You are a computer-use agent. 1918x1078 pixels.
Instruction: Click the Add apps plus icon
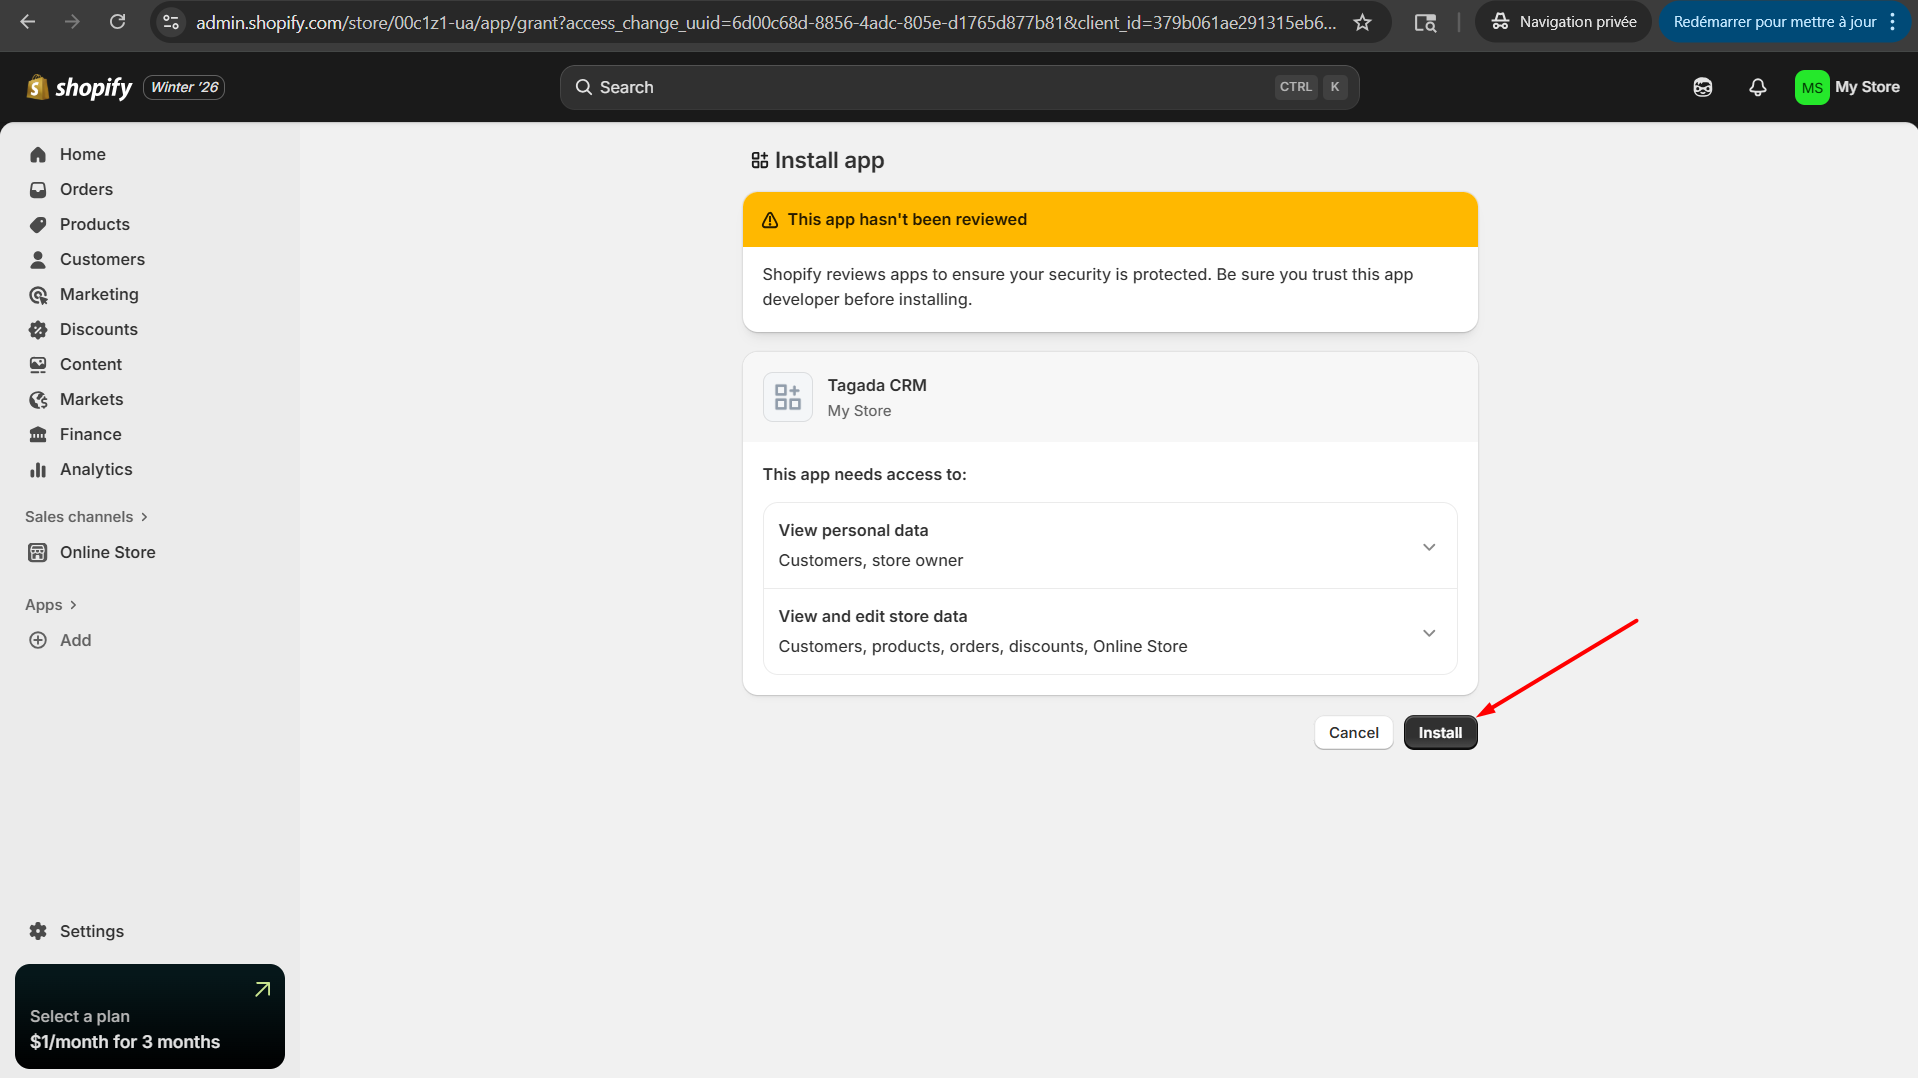tap(38, 640)
